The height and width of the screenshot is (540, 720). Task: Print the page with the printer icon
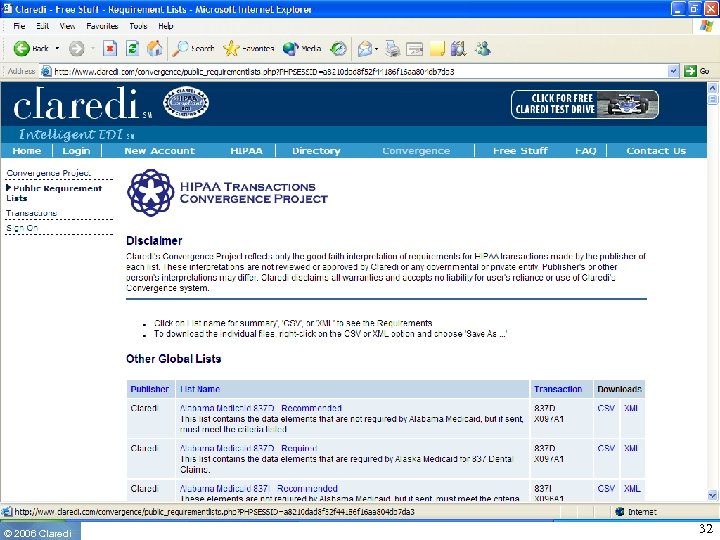[393, 48]
